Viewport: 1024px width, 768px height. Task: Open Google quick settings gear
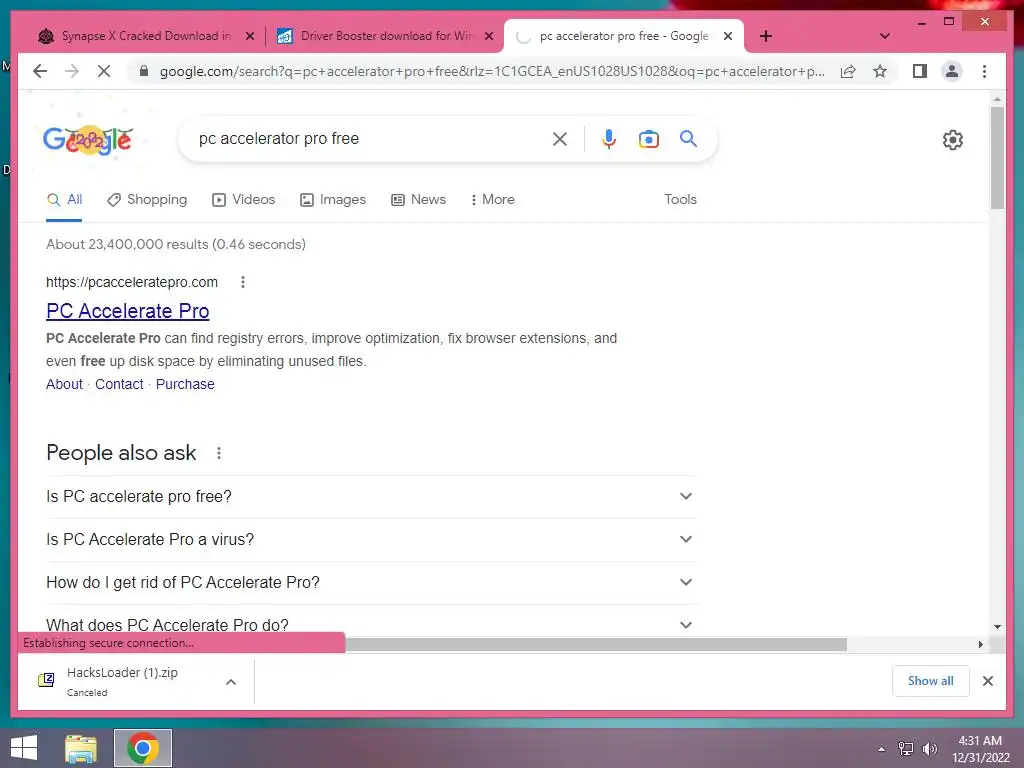(x=953, y=140)
